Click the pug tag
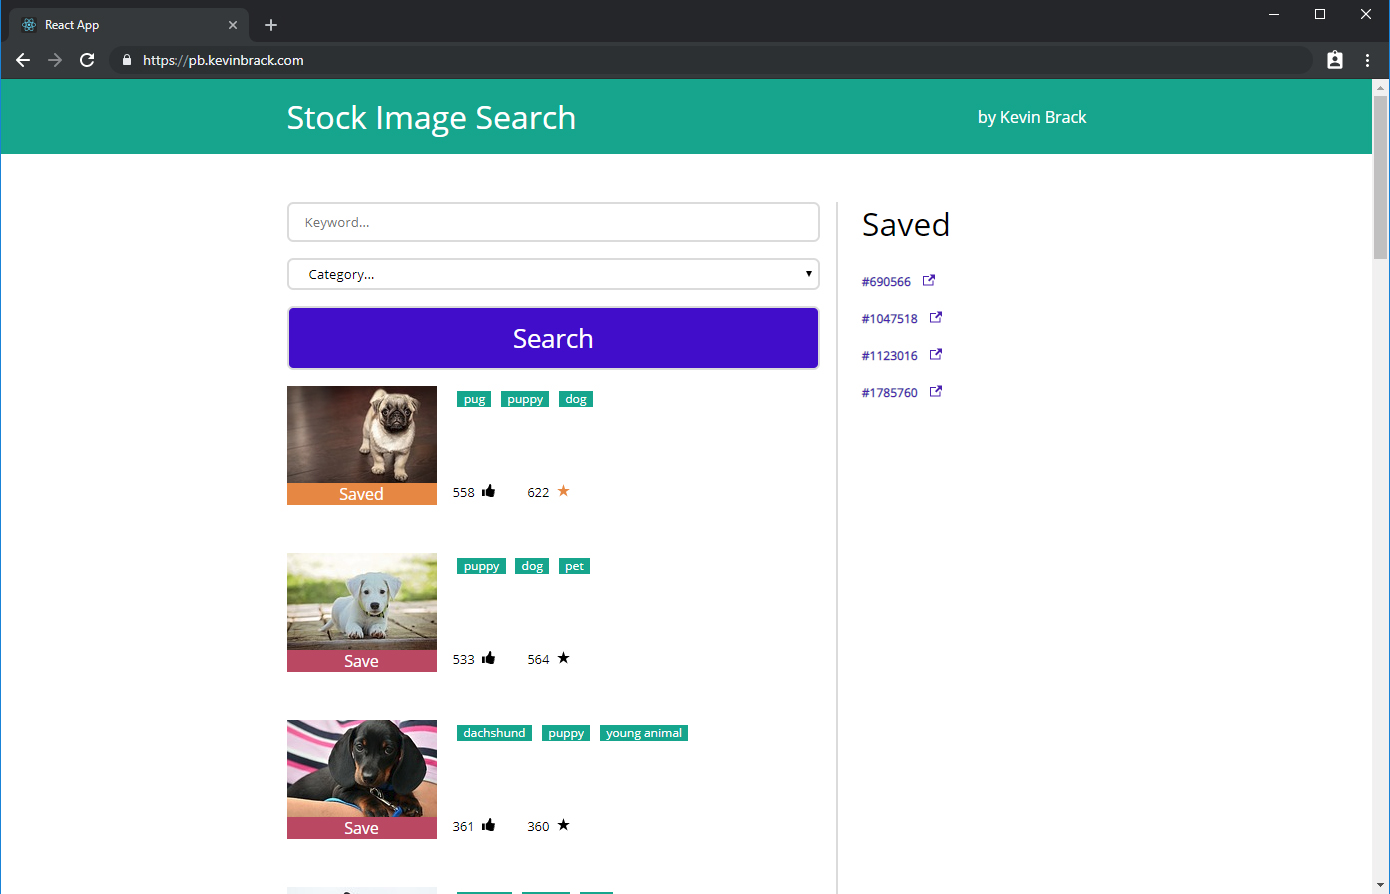This screenshot has width=1390, height=894. [x=474, y=399]
